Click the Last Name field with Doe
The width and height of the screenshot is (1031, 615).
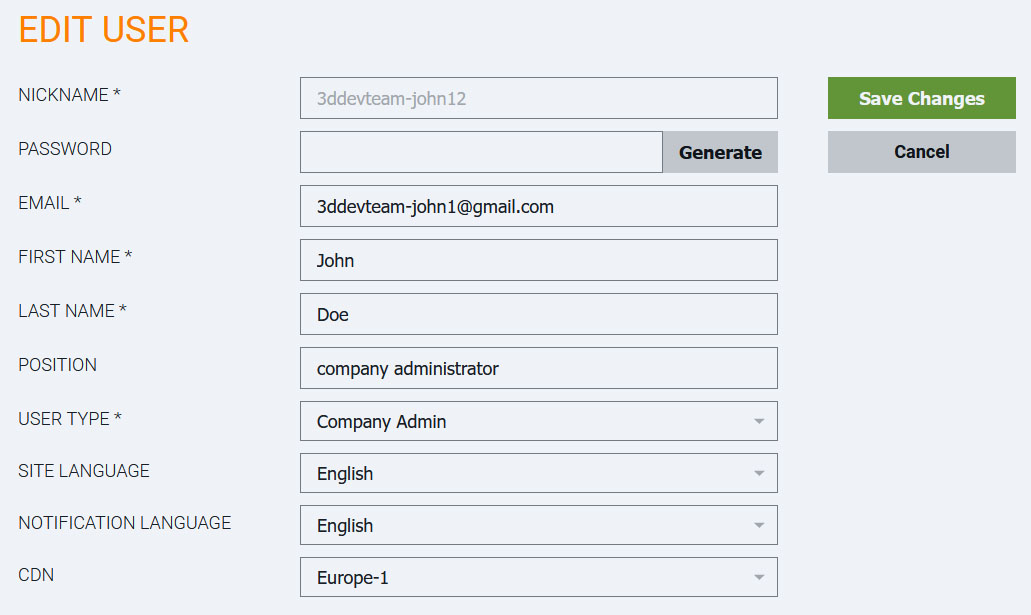pos(538,314)
